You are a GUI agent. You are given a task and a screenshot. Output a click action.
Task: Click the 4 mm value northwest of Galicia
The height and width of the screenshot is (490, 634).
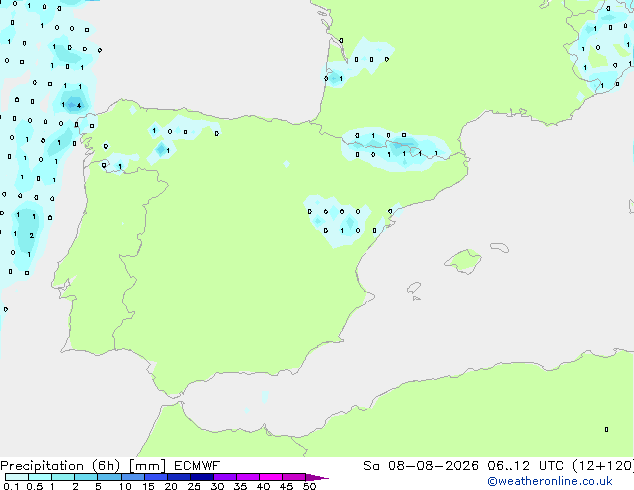79,106
